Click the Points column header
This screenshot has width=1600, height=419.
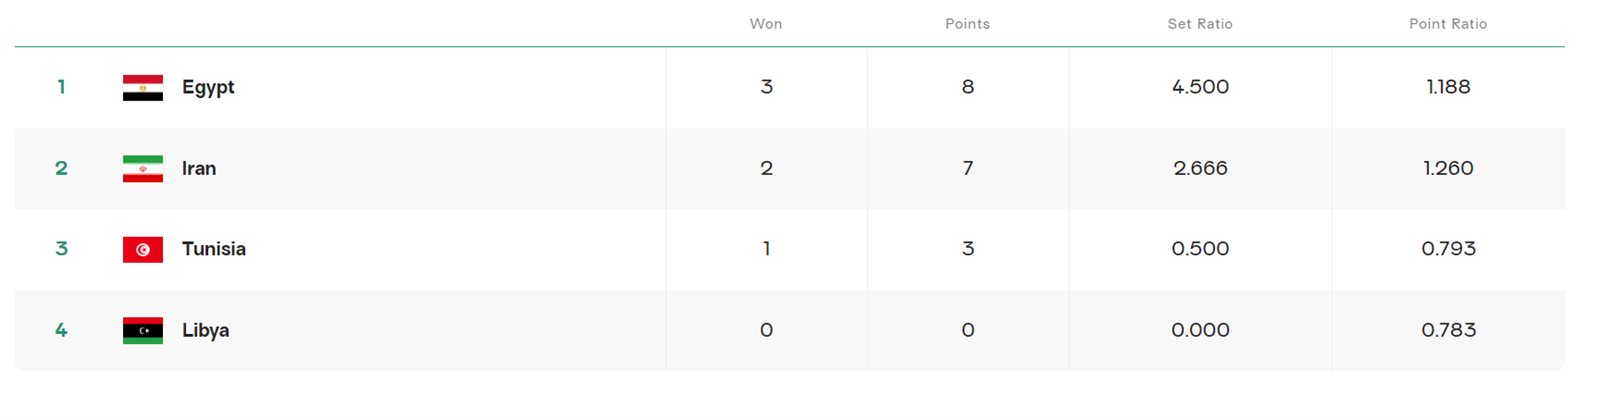pos(967,24)
